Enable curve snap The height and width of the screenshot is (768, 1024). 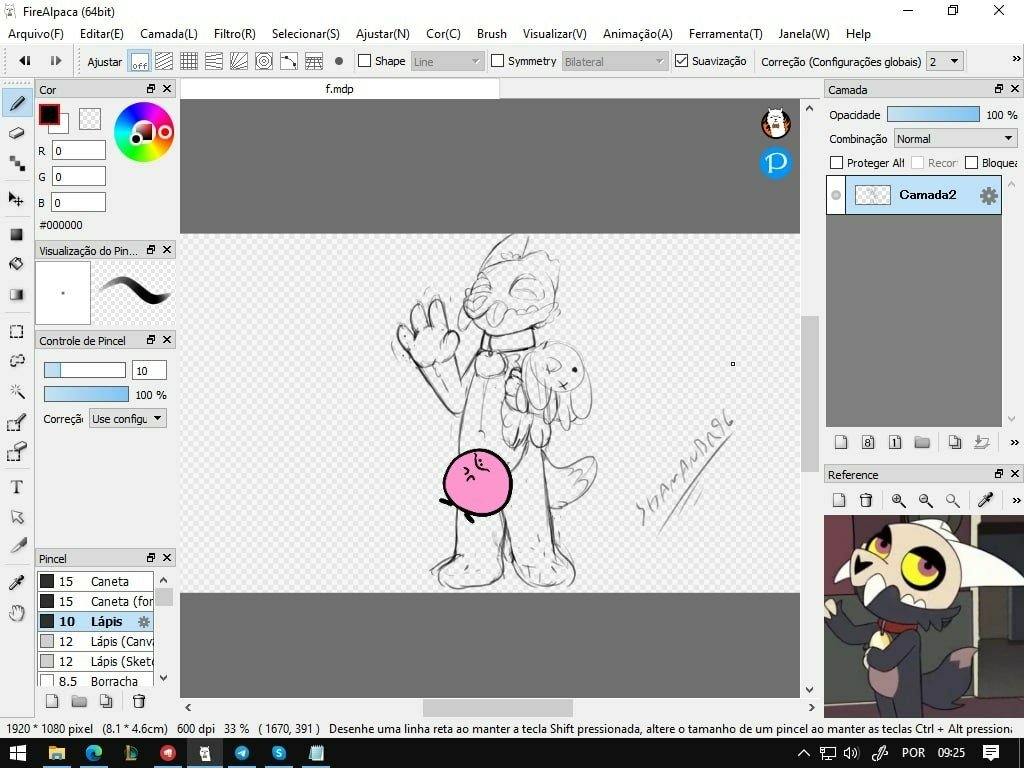(x=289, y=61)
